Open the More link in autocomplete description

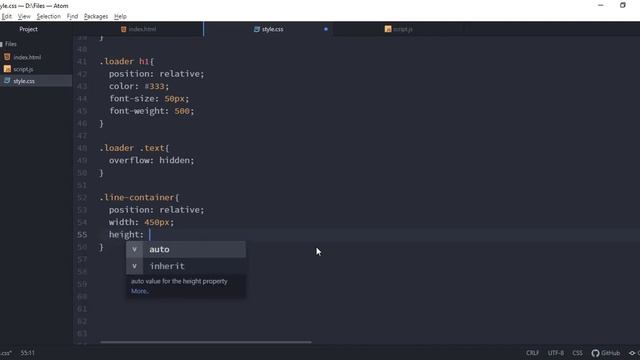[139, 291]
